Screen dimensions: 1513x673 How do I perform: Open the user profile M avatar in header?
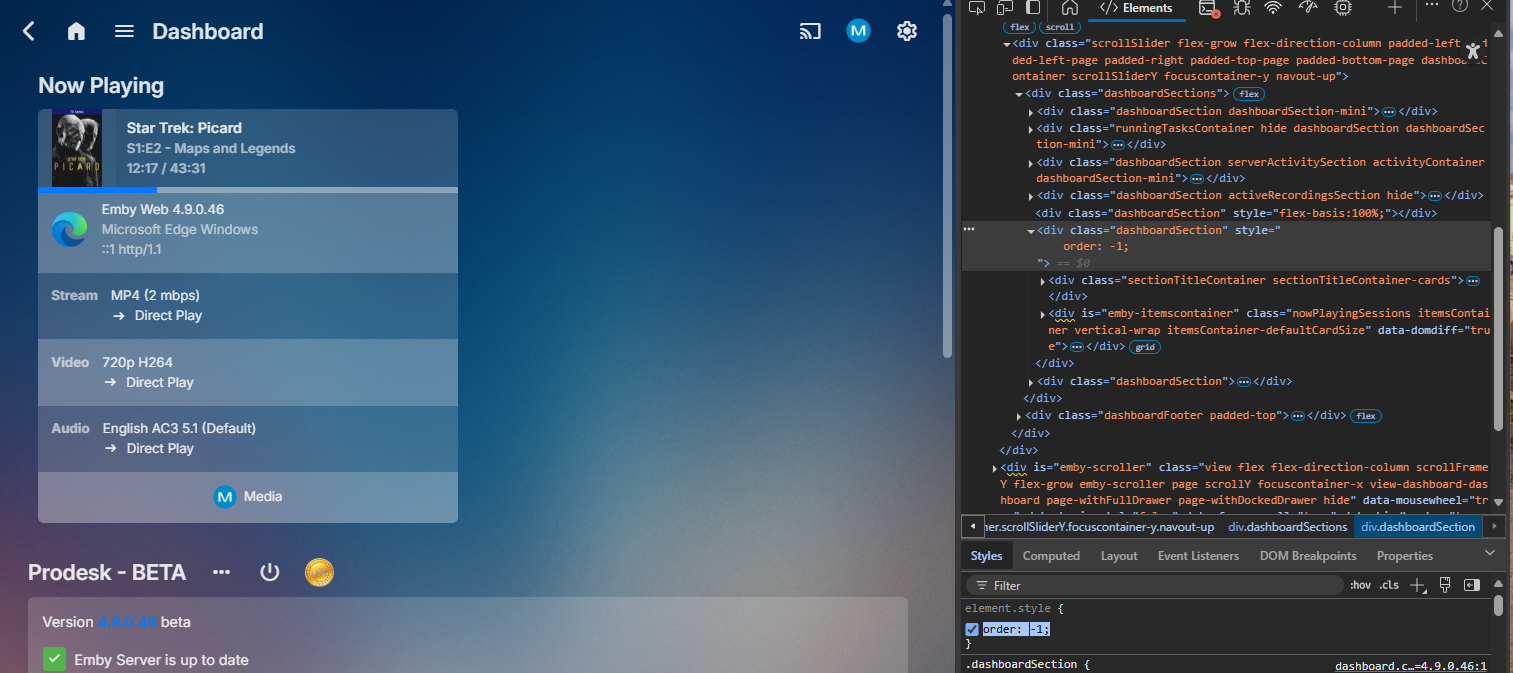click(x=858, y=31)
